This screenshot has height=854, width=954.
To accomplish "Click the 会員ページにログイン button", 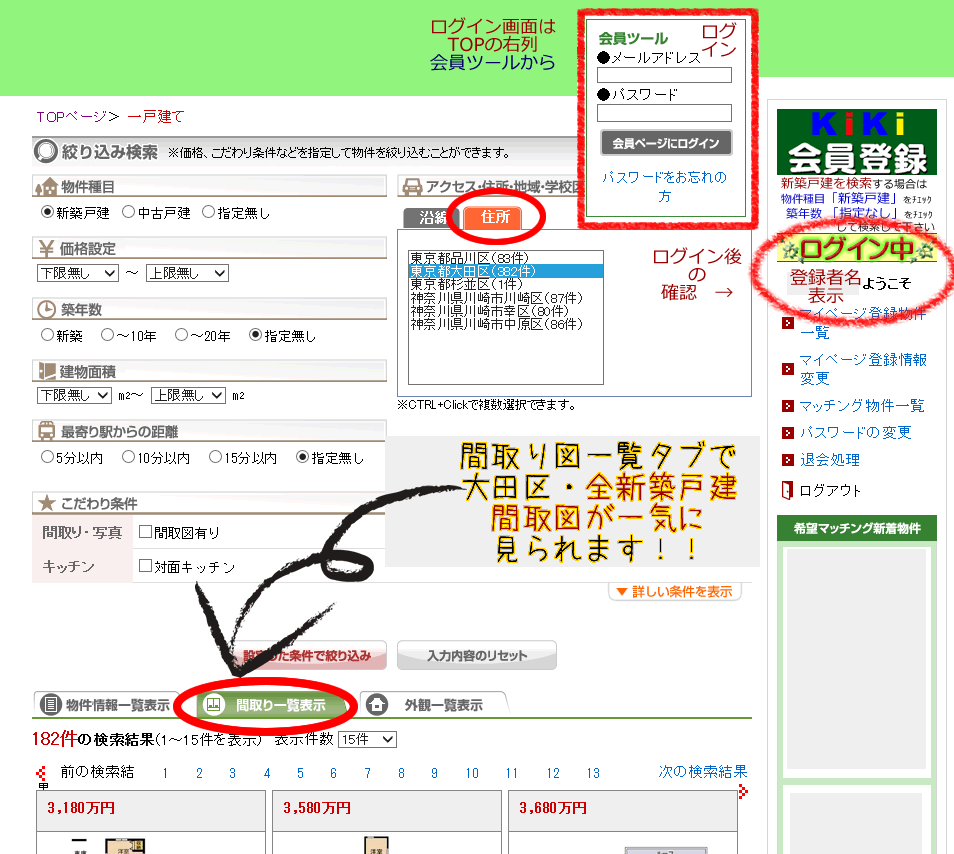I will pos(665,143).
